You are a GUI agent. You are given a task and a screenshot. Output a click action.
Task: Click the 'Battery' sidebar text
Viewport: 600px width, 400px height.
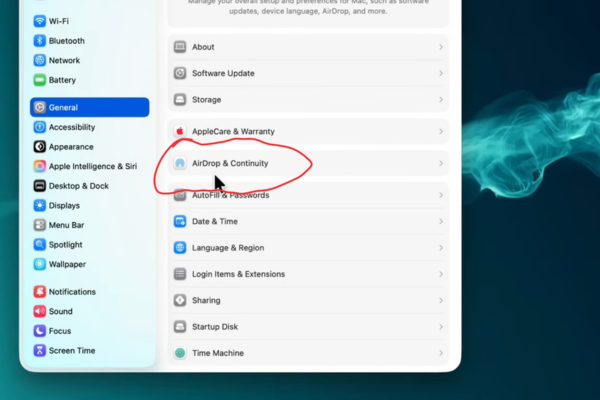click(62, 80)
